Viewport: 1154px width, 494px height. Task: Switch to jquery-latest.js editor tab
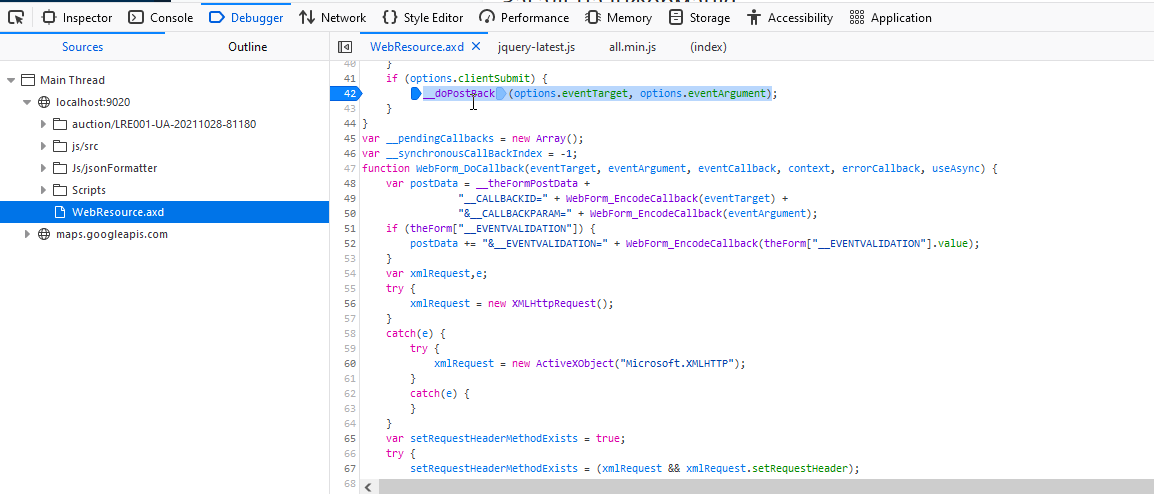[536, 47]
